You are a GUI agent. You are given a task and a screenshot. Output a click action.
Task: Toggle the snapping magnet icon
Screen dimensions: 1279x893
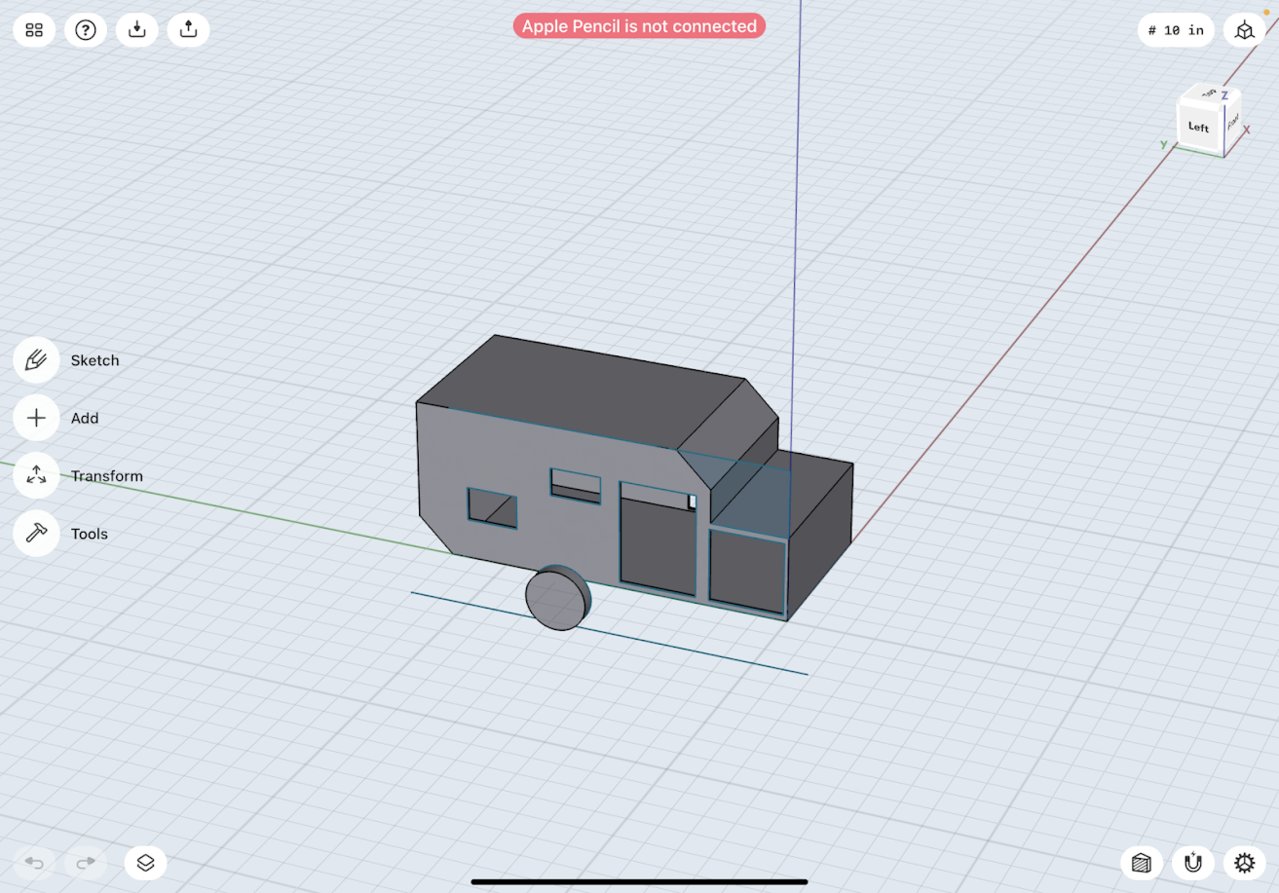tap(1193, 862)
